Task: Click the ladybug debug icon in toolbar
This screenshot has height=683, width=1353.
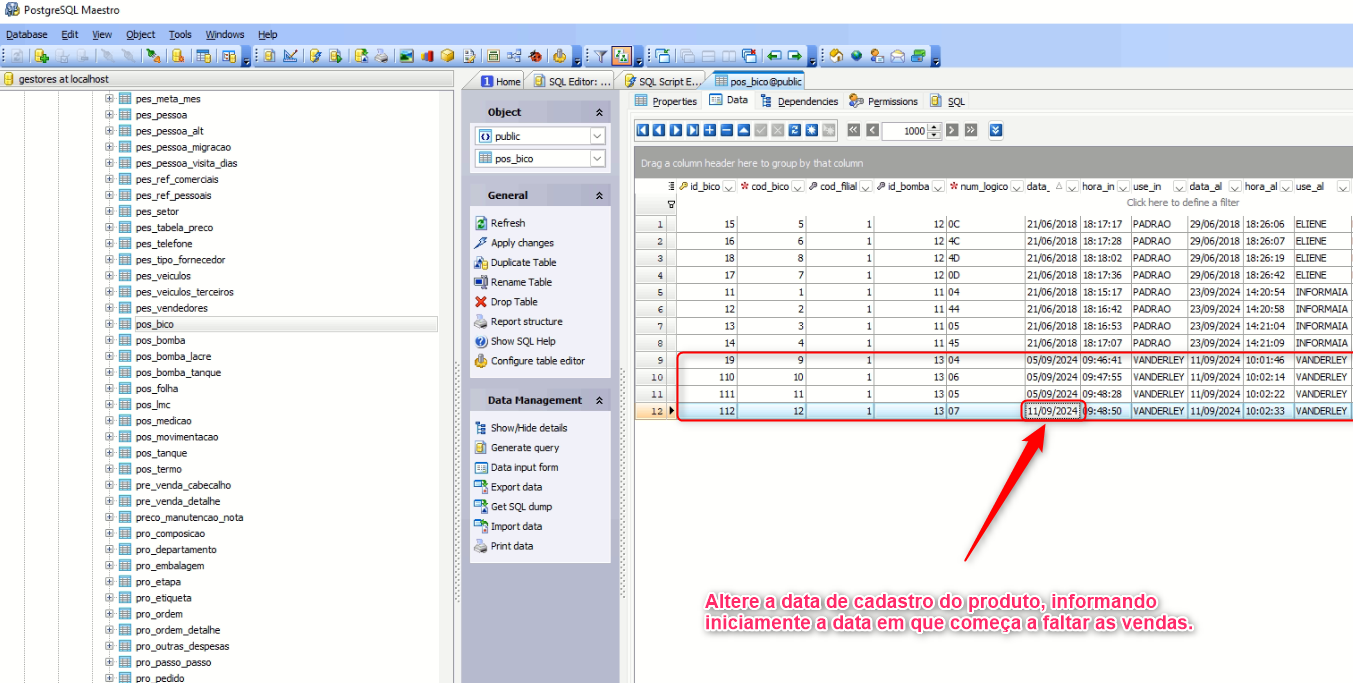Action: (536, 56)
